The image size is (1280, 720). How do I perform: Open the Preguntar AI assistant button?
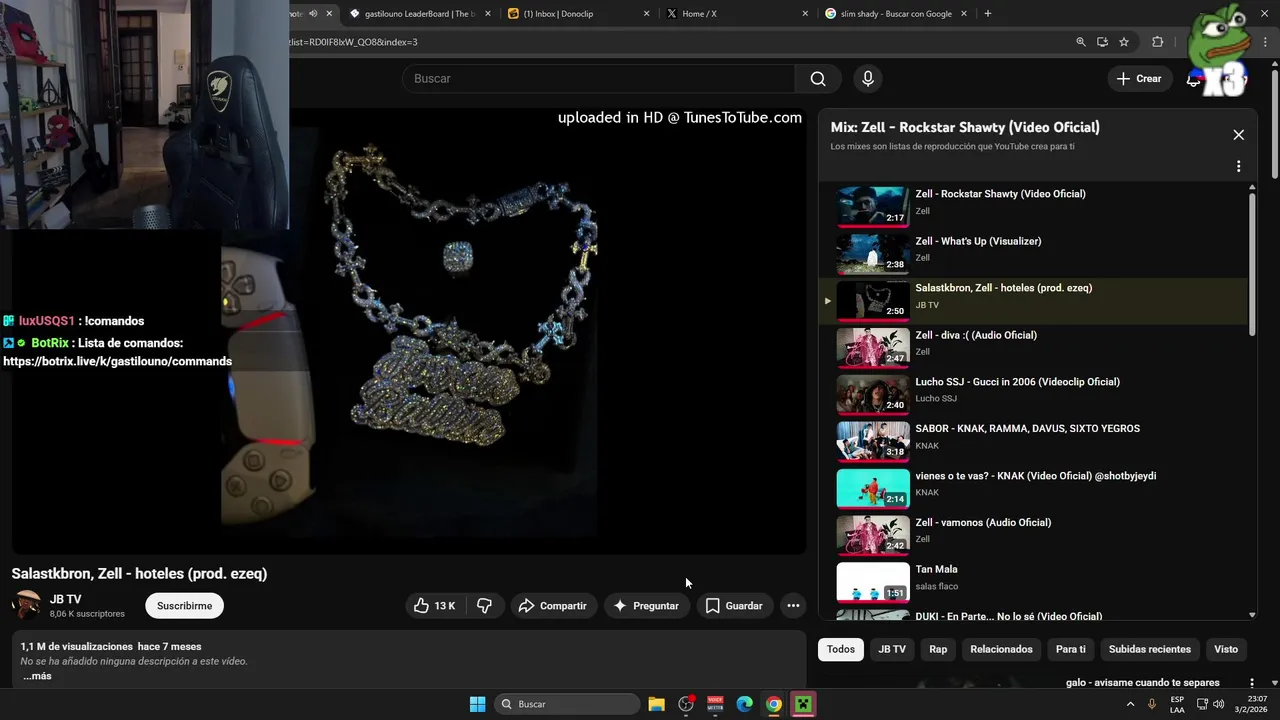647,606
